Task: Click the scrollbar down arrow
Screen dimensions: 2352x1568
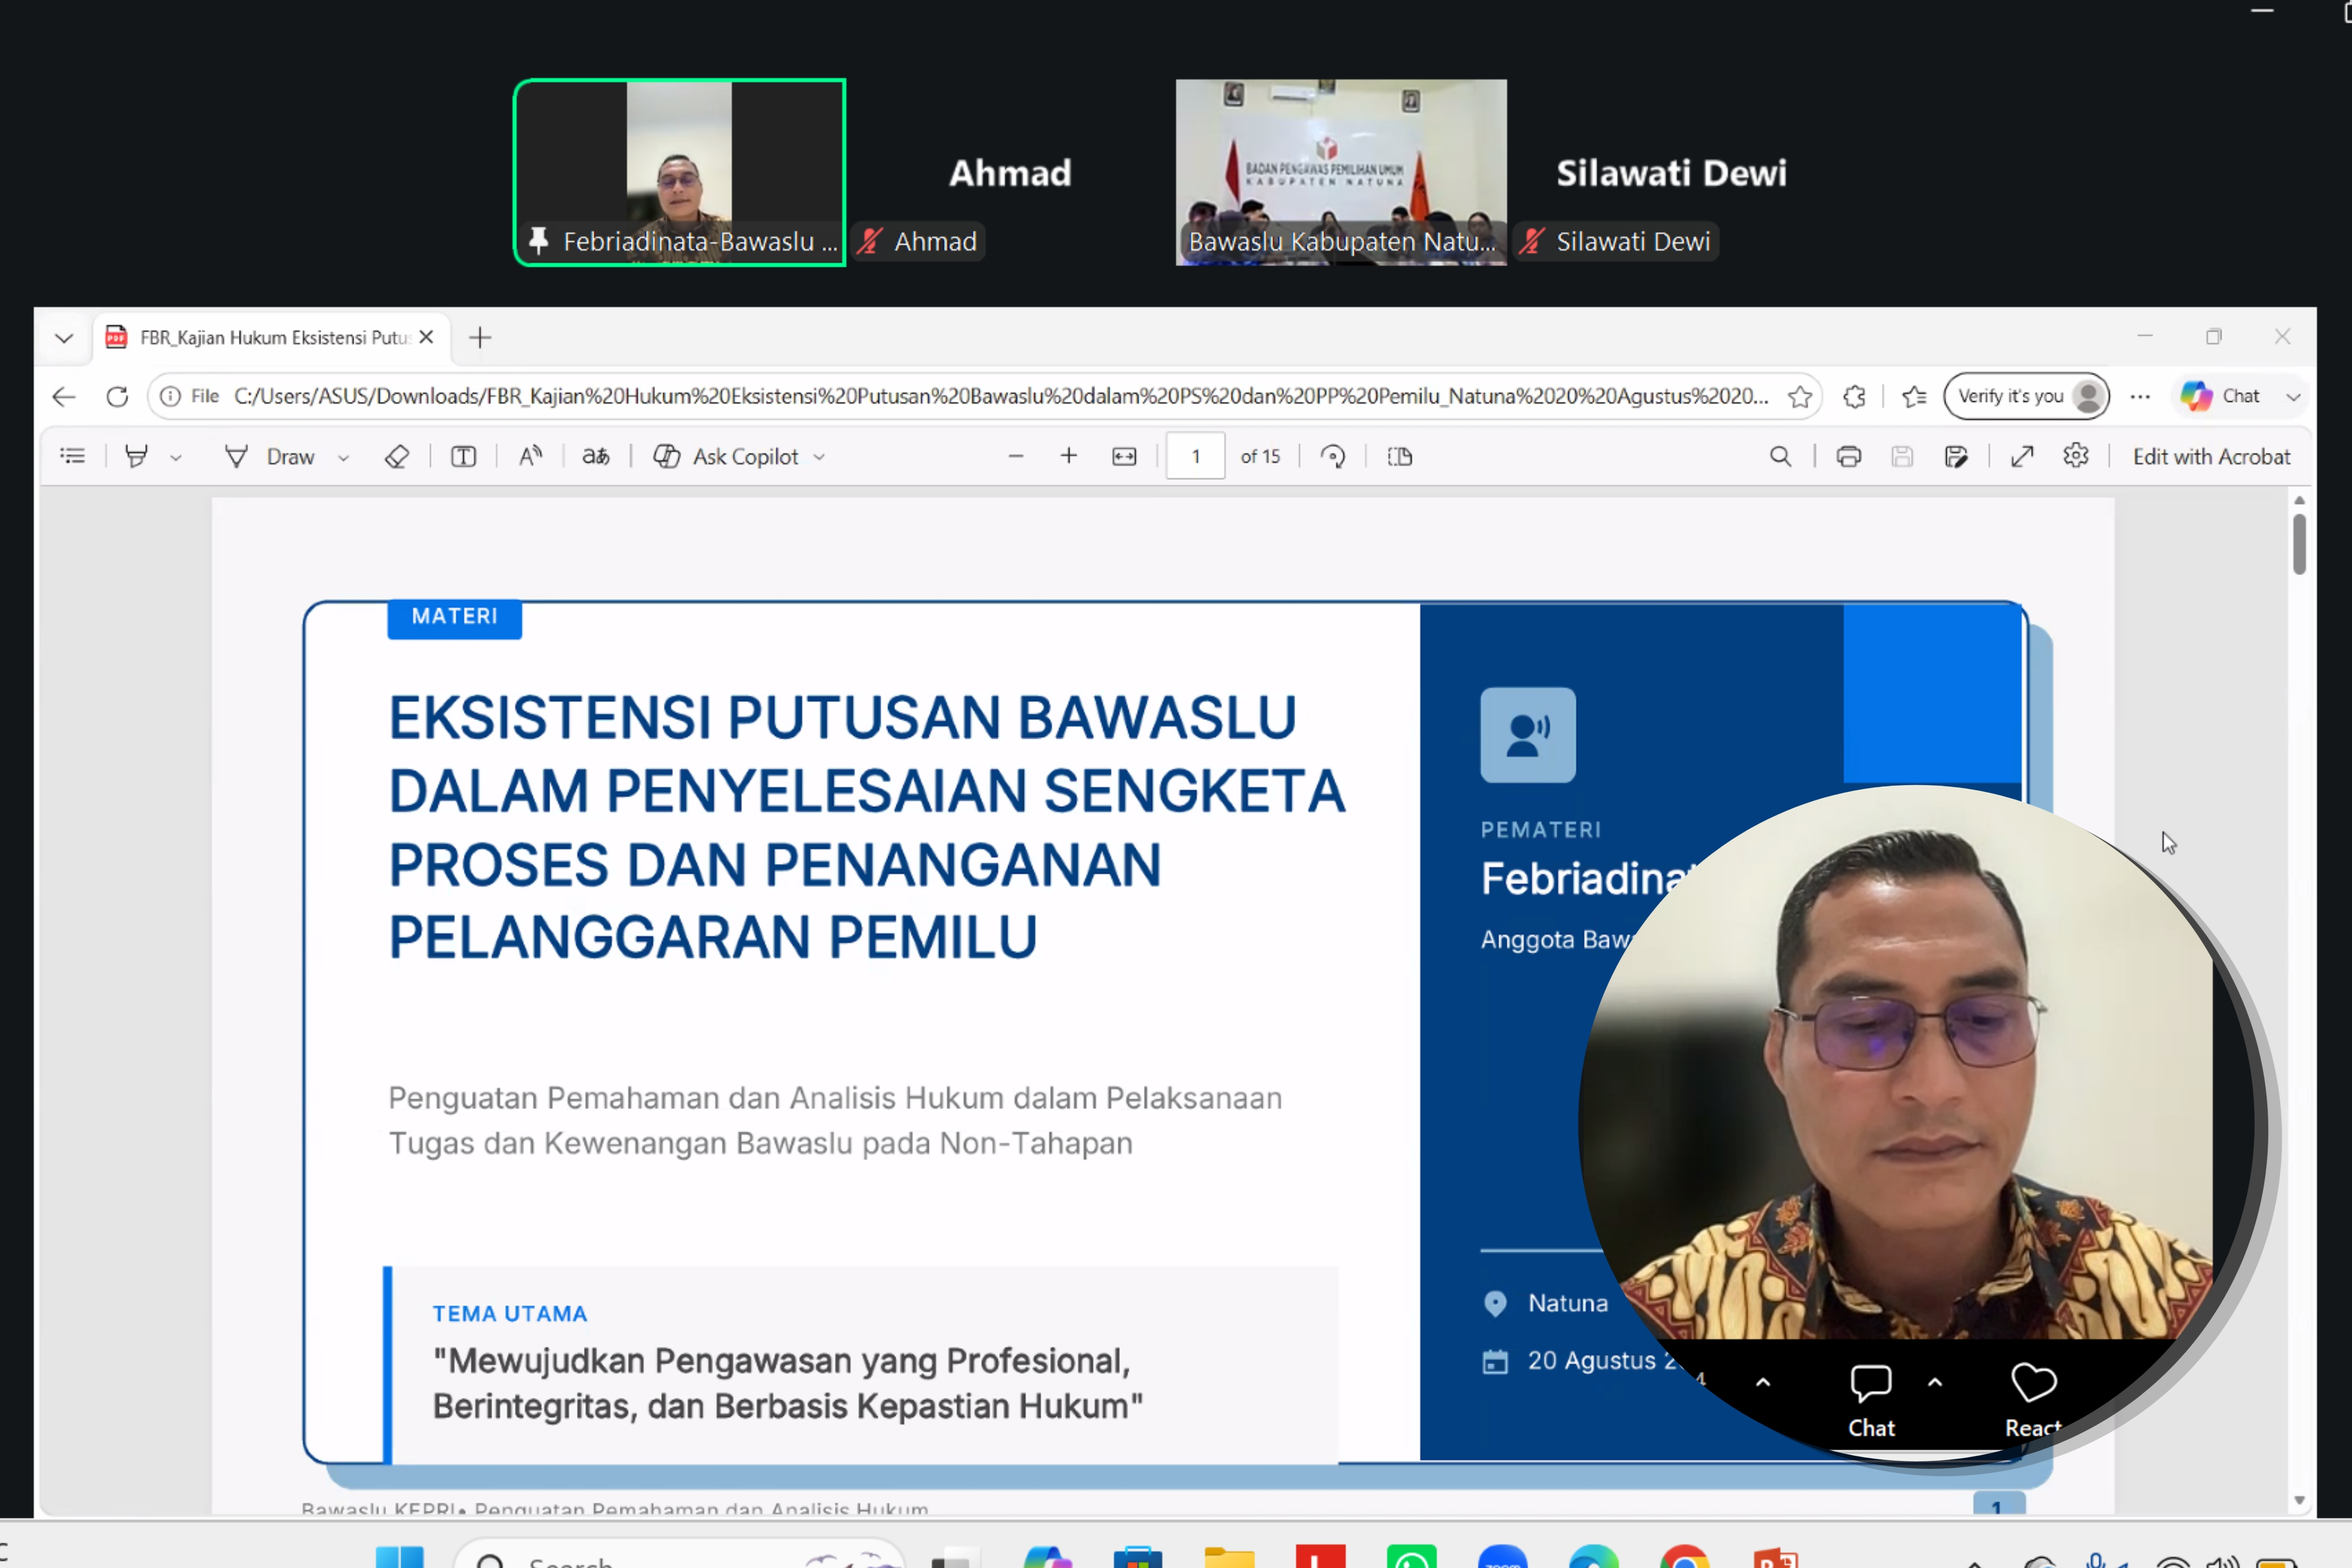Action: (x=2299, y=1500)
